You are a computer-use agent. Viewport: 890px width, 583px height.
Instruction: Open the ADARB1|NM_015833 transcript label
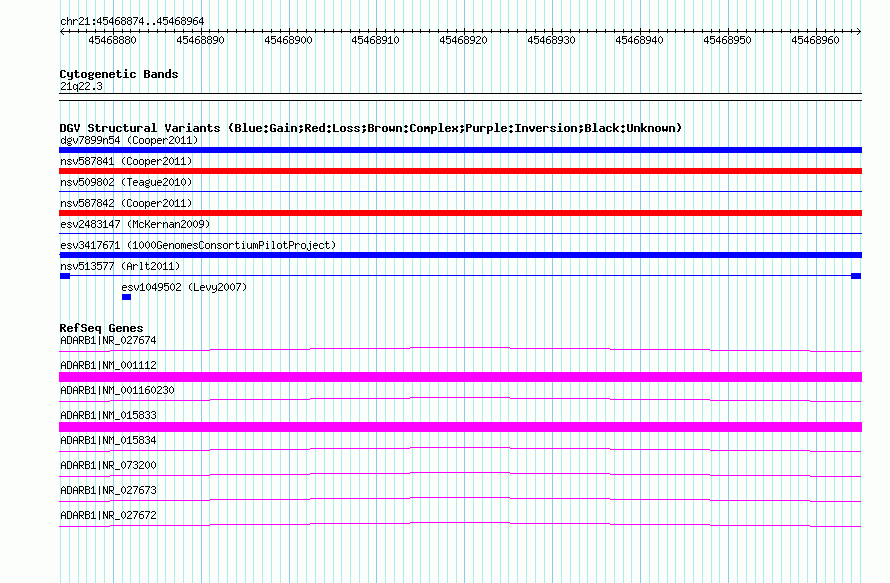click(x=108, y=415)
